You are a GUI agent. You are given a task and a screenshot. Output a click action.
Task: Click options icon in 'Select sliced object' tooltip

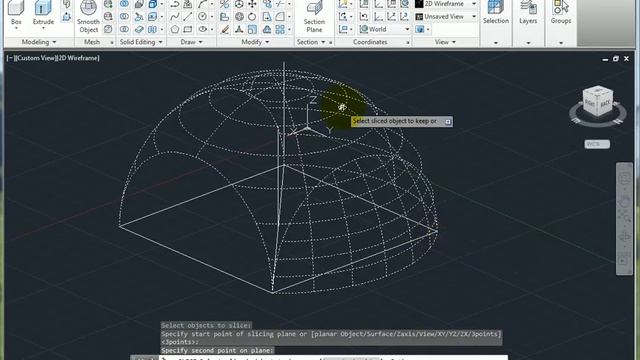448,122
